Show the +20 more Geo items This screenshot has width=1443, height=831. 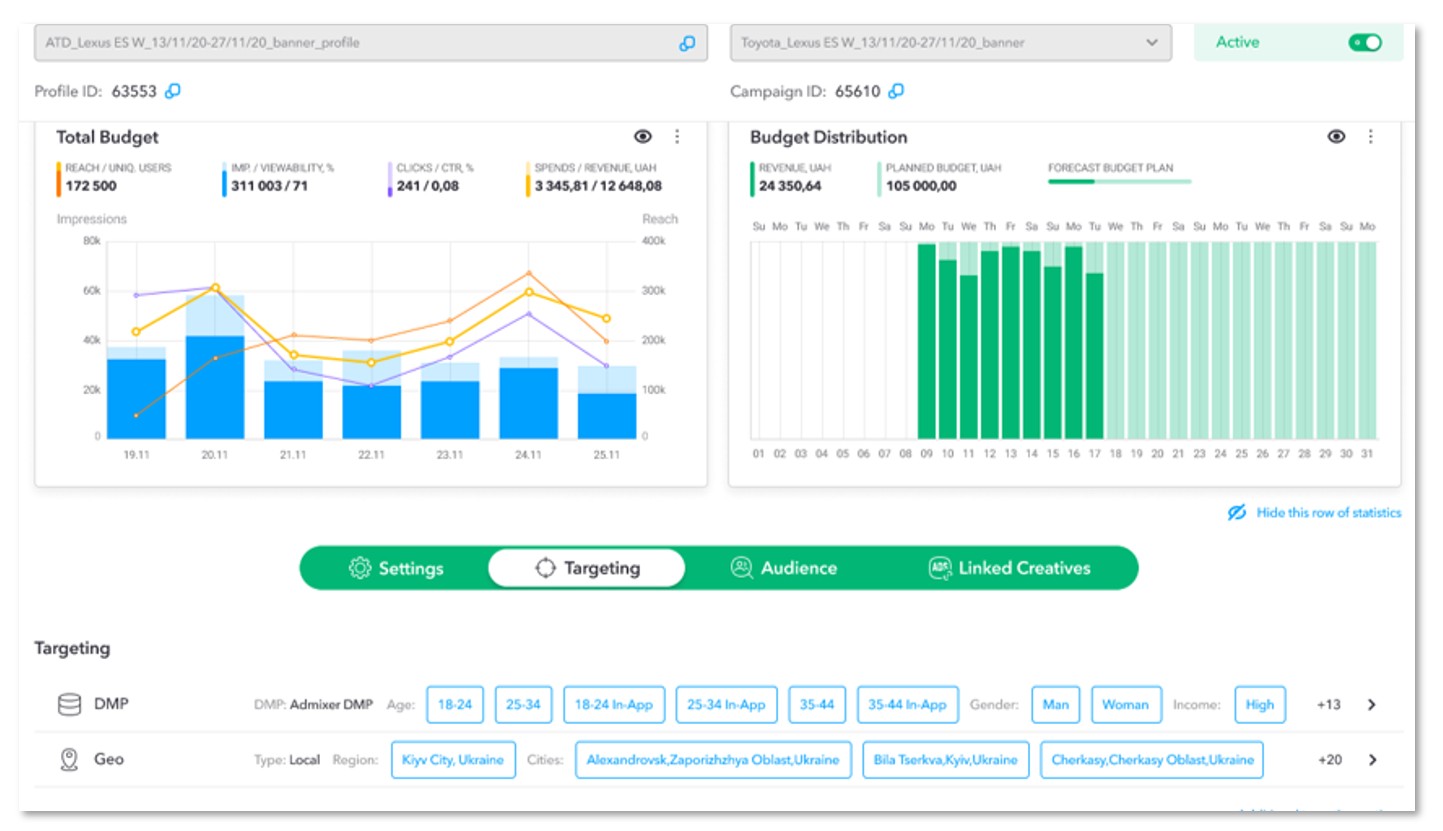coord(1329,760)
